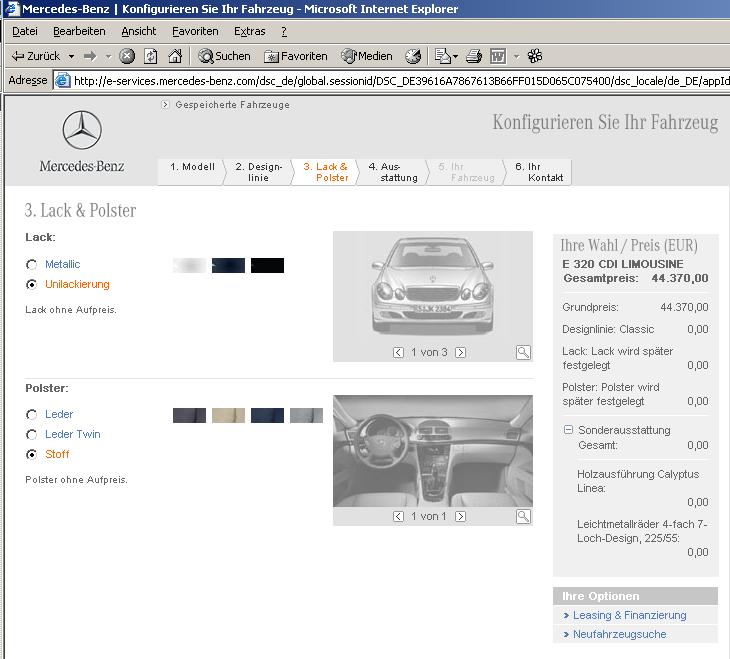730x659 pixels.
Task: Enlarge the interior image using magnifier icon
Action: click(523, 516)
